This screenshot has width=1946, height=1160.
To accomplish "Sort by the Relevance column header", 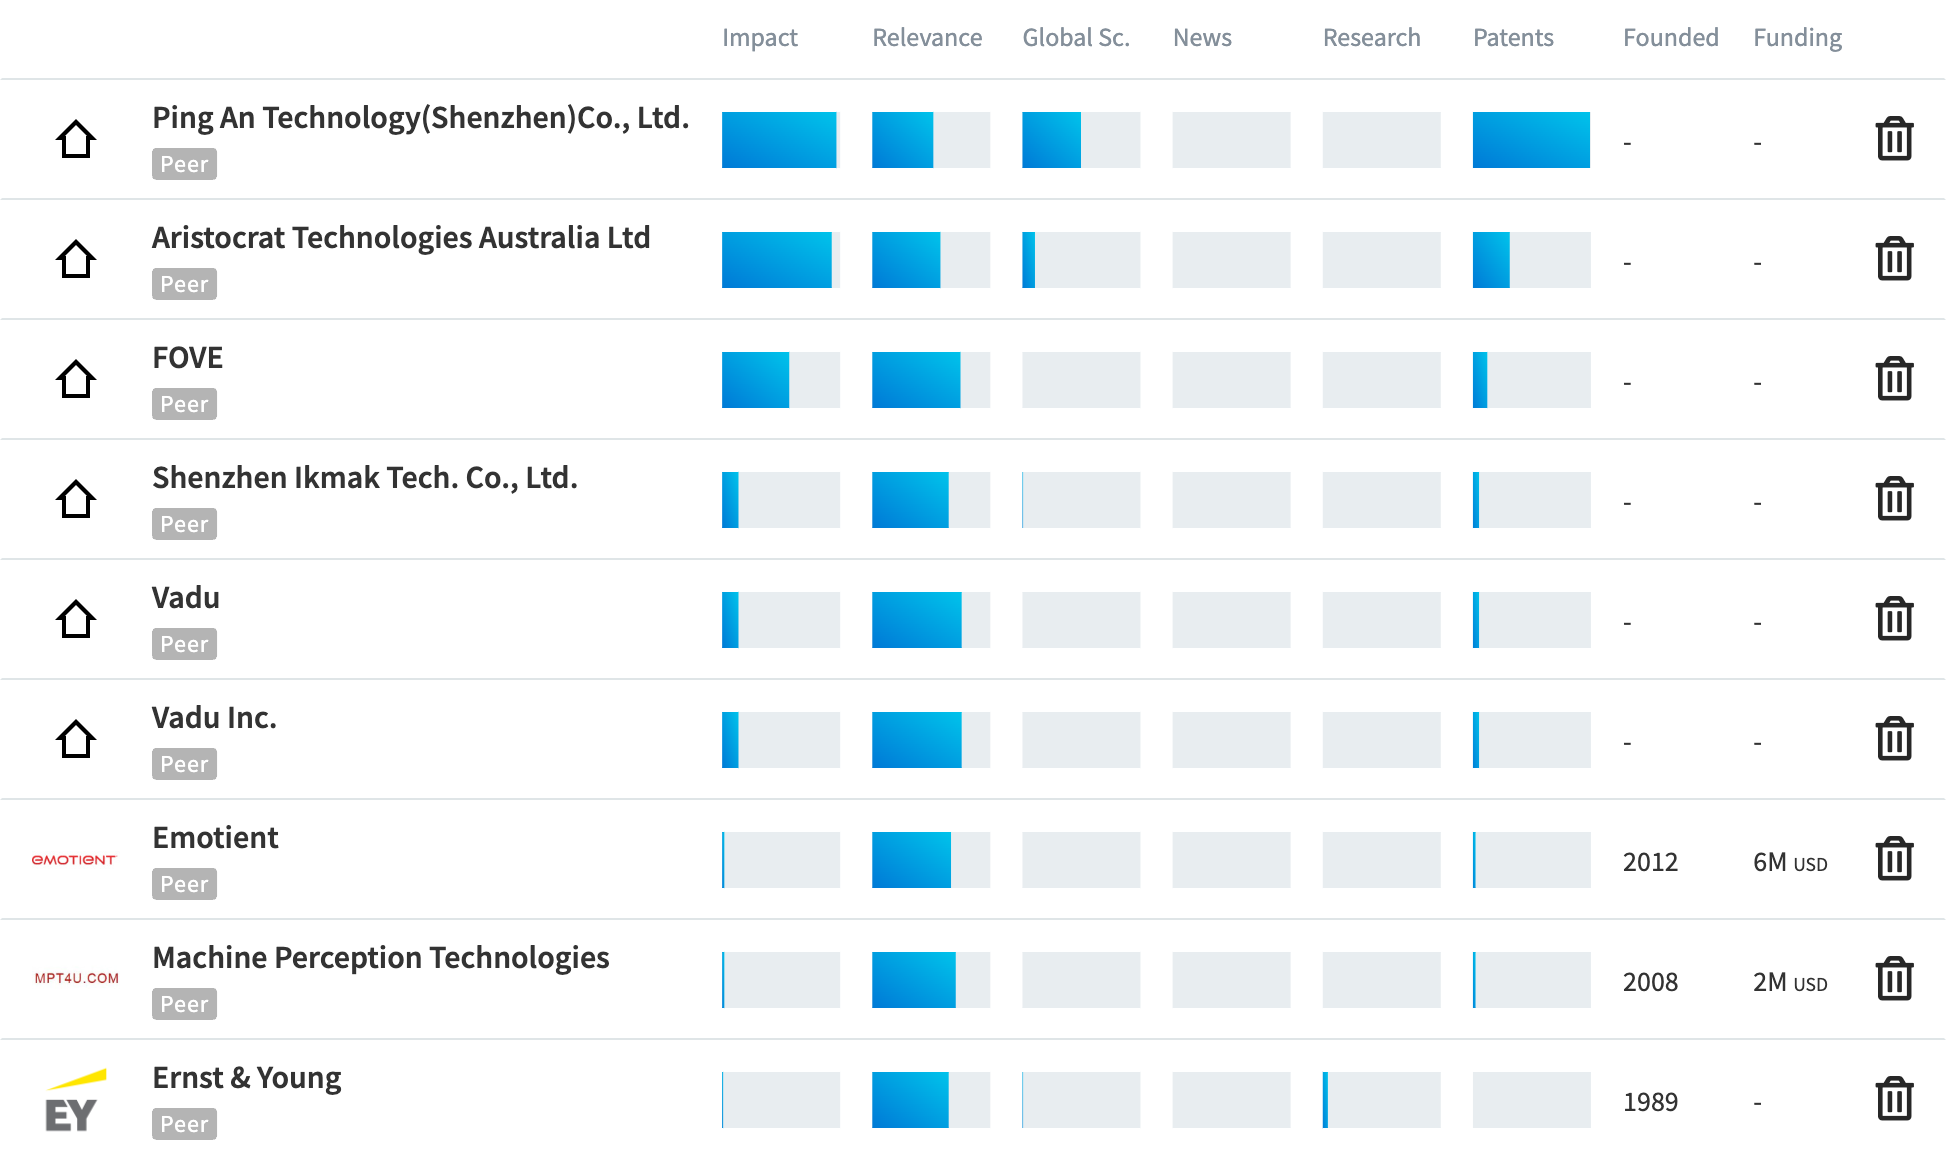I will pyautogui.click(x=926, y=38).
